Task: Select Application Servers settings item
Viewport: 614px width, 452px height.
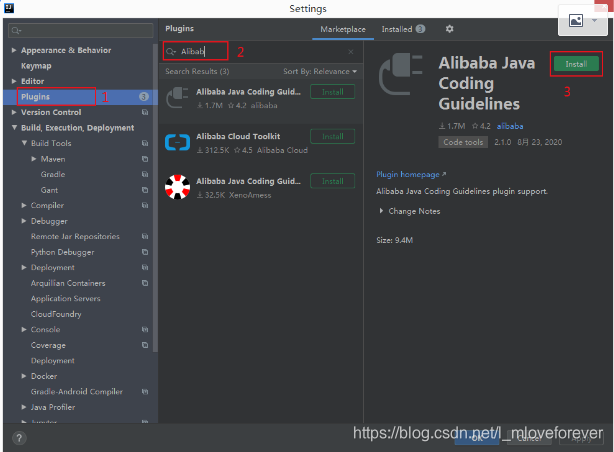Action: pos(66,298)
